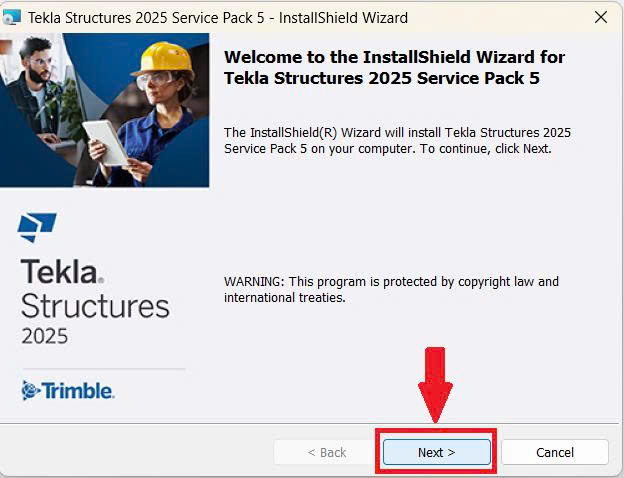The height and width of the screenshot is (478, 624).
Task: Click the Trimble wordmark text
Action: 77,390
